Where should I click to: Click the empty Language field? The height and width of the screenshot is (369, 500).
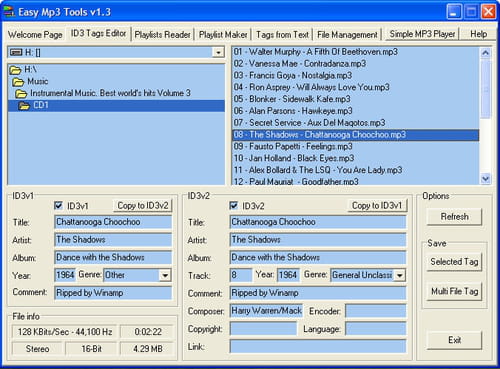pos(376,329)
